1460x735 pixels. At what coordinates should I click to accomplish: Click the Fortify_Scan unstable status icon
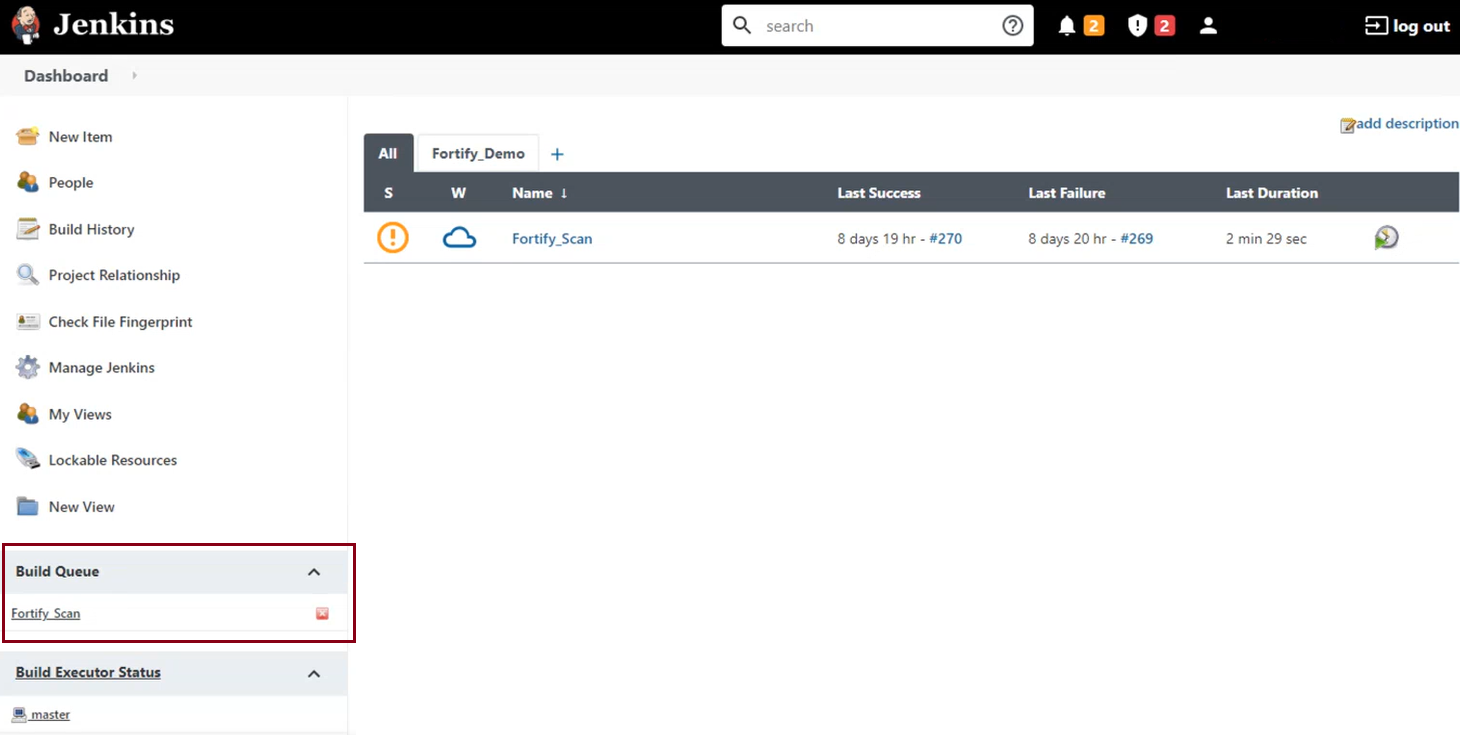click(x=393, y=238)
